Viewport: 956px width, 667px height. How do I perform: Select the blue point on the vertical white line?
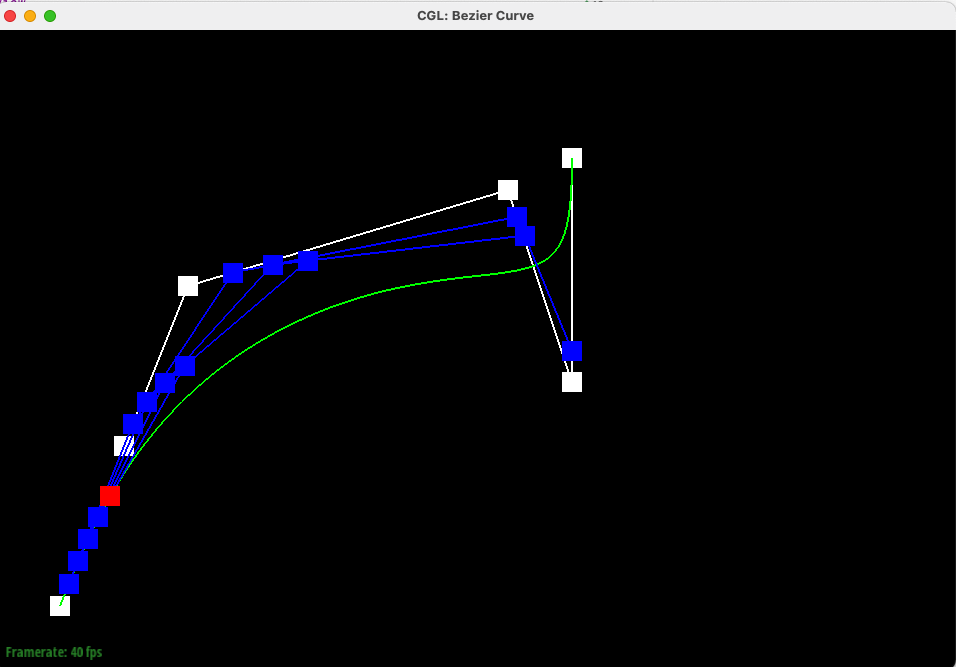pos(572,351)
